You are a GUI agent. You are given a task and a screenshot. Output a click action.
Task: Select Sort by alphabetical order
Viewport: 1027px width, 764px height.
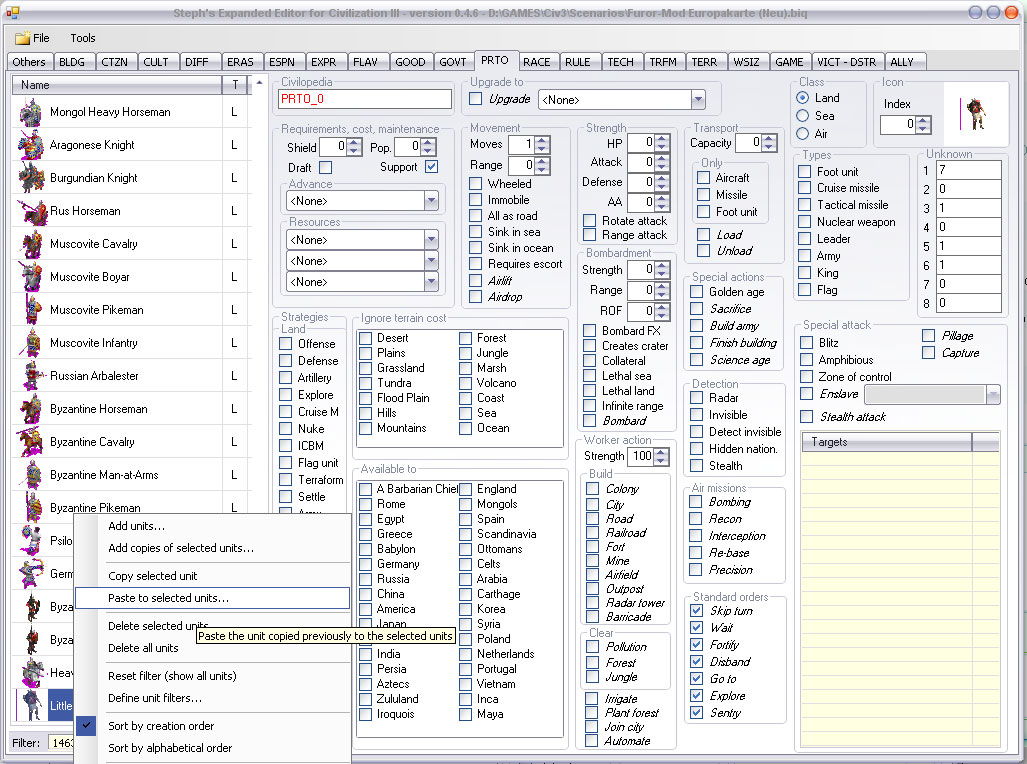pos(212,748)
